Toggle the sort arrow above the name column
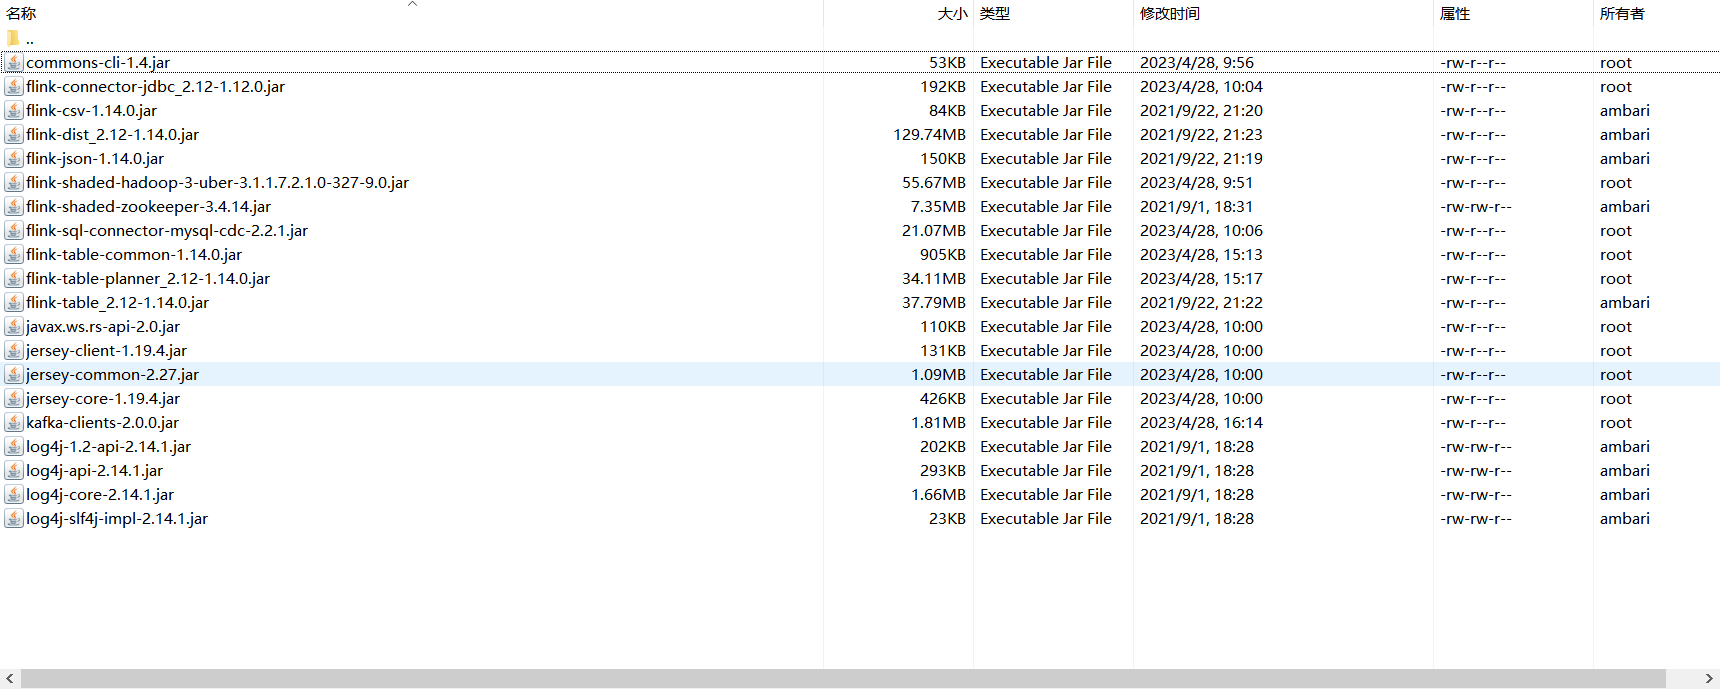Screen dimensions: 1720x689 click(412, 4)
